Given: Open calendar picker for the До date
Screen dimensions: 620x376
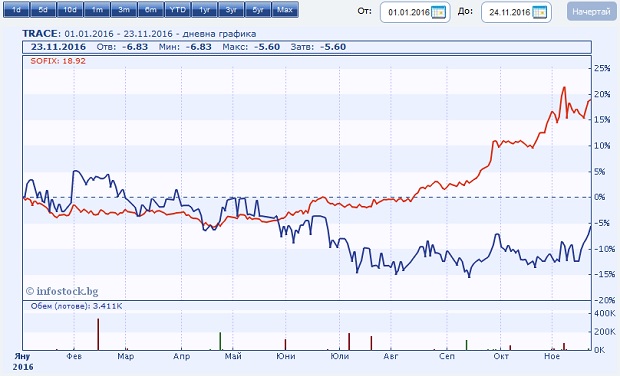Looking at the screenshot, I should click(x=540, y=13).
